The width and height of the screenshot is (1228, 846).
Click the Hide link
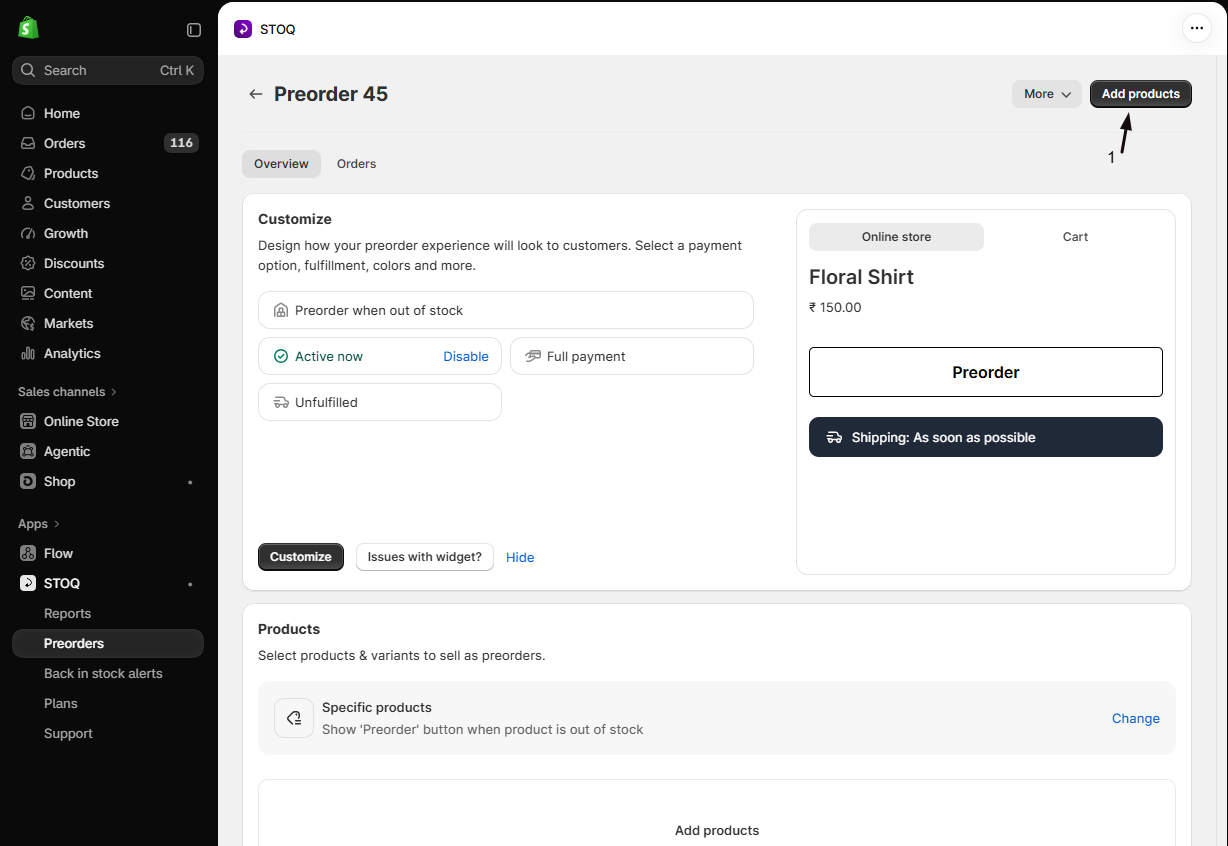coord(520,558)
